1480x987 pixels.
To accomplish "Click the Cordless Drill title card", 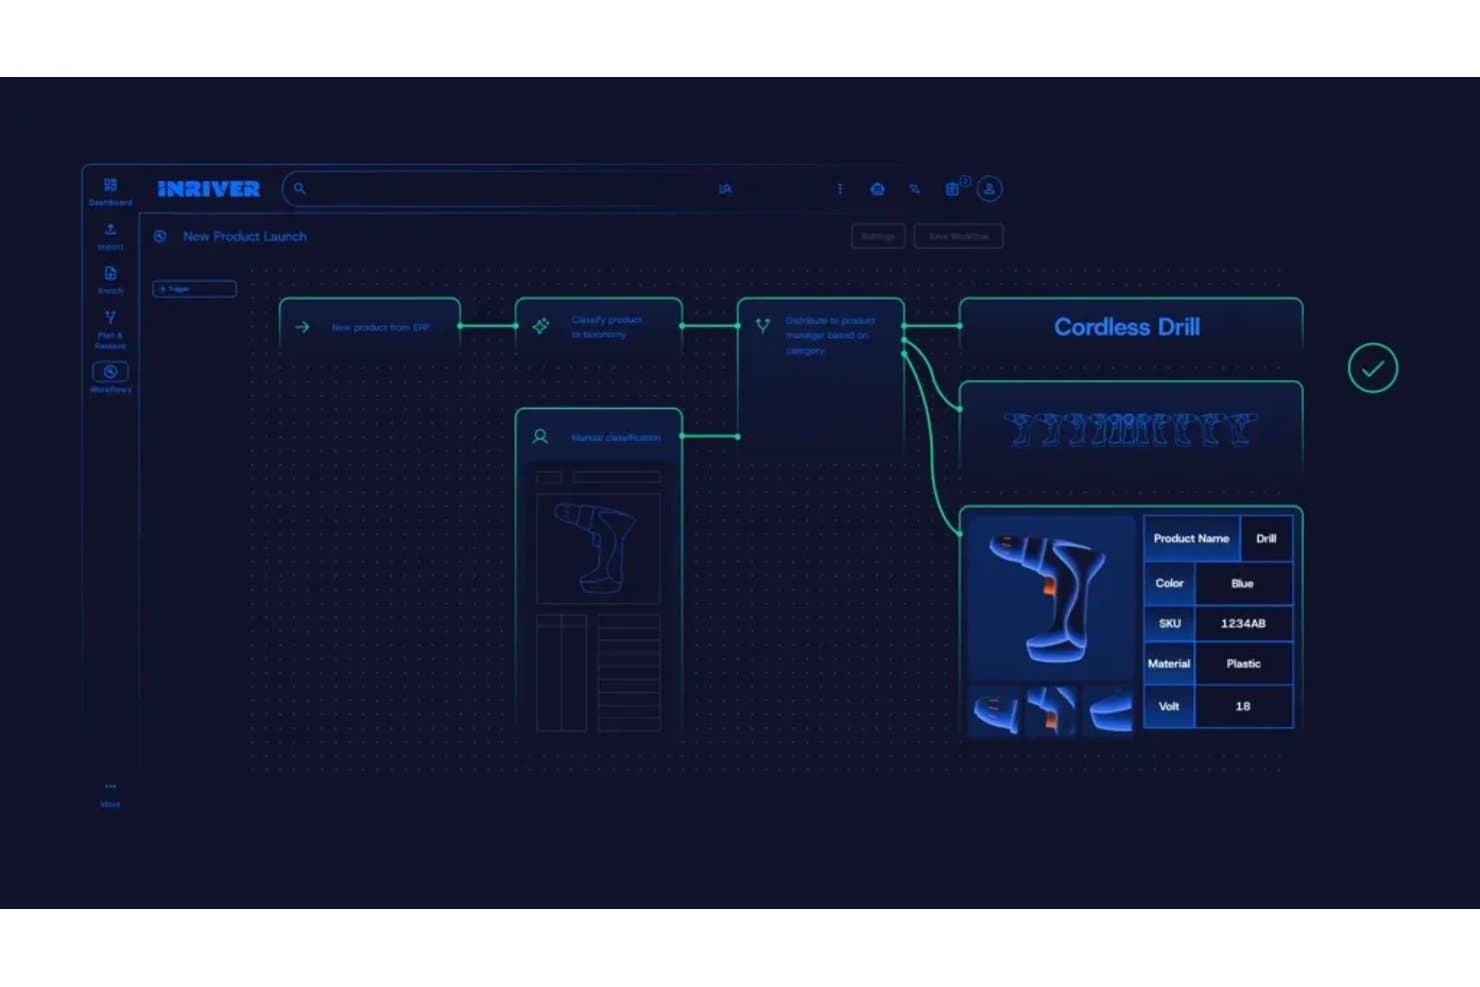I will tap(1130, 327).
